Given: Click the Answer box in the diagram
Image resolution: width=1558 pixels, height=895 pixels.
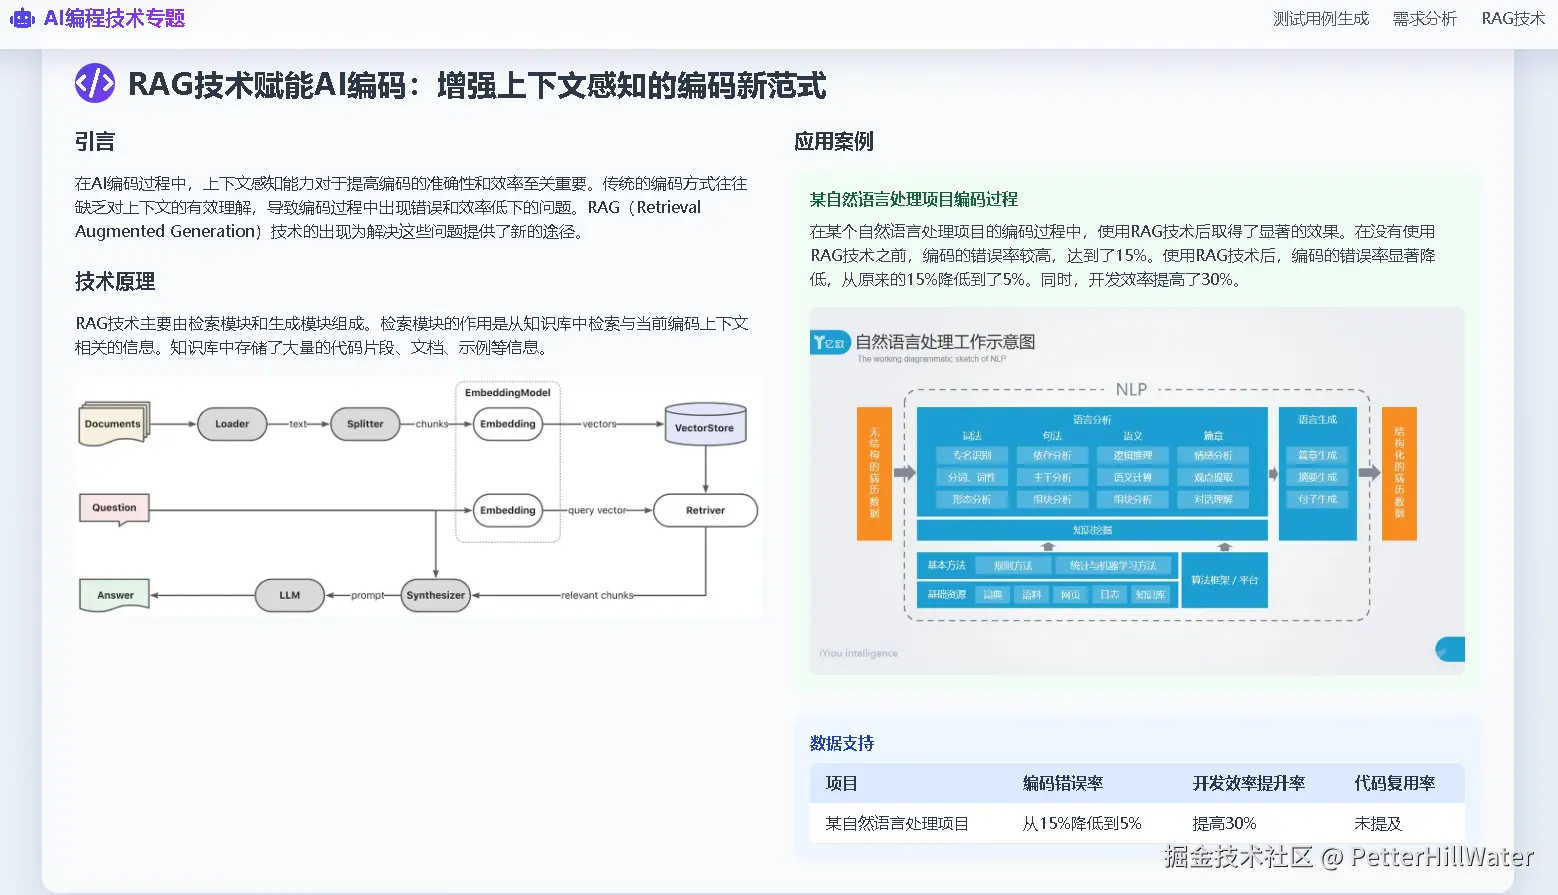Looking at the screenshot, I should (x=114, y=595).
